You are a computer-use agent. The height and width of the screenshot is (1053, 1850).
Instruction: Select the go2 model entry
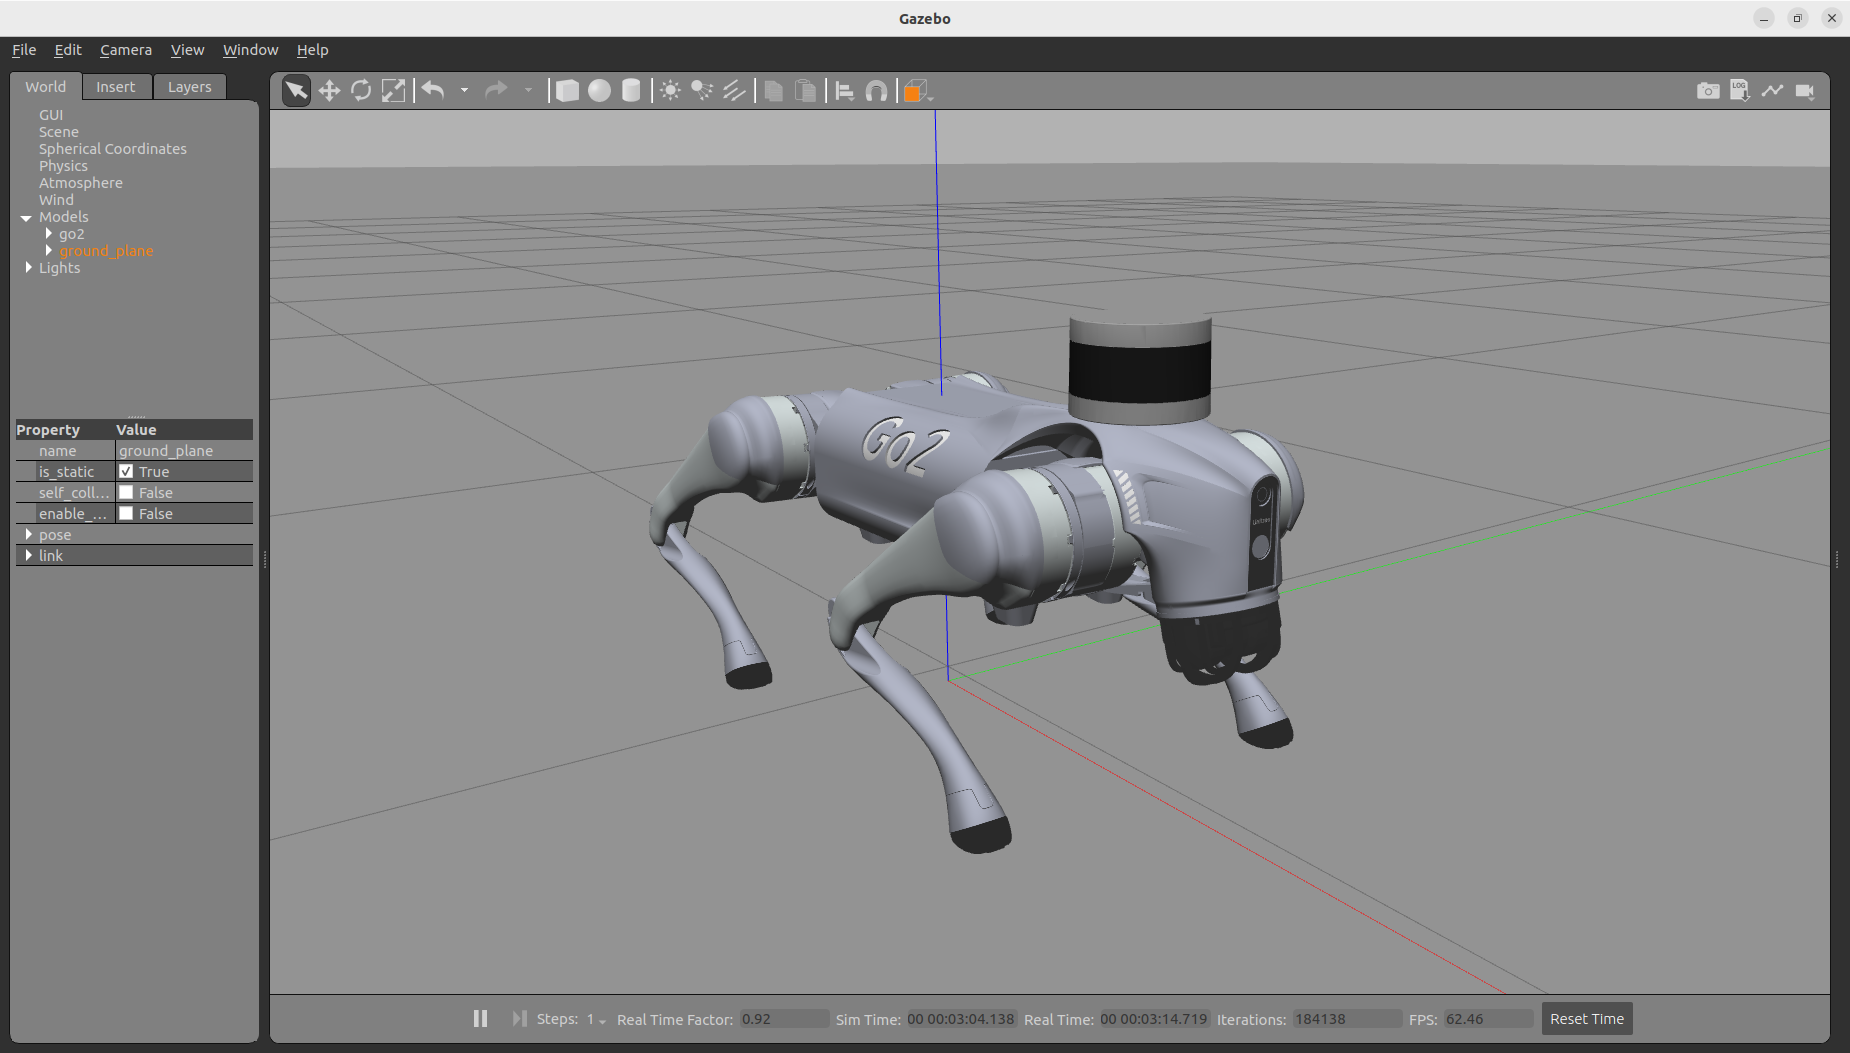point(72,234)
